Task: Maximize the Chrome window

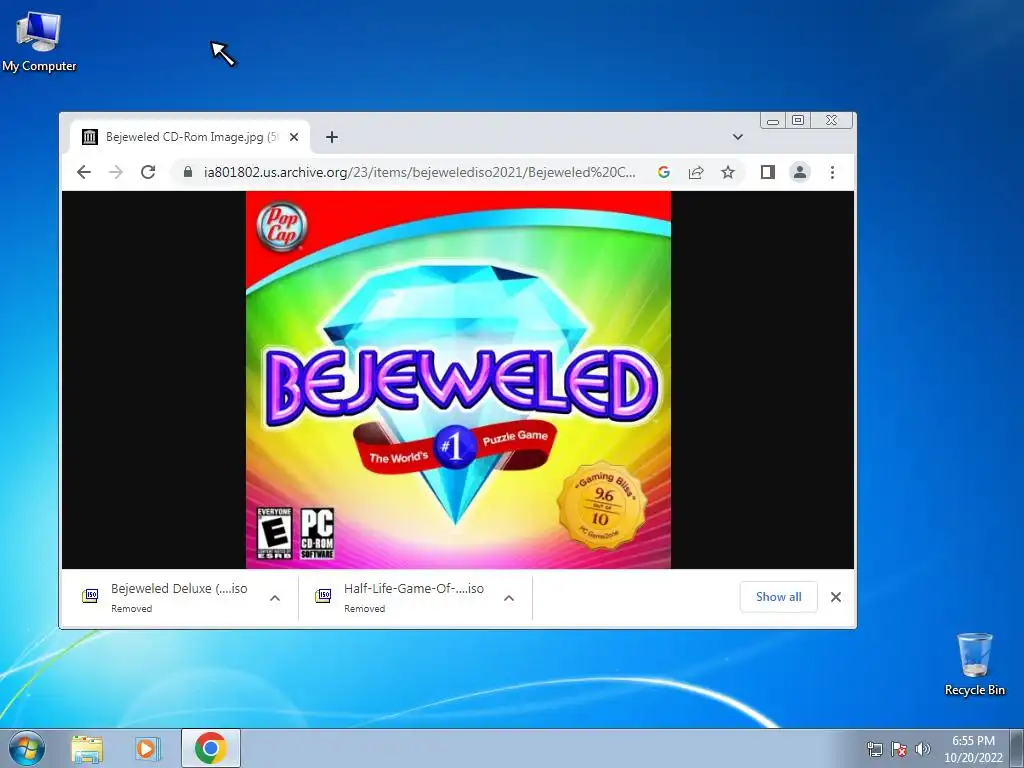Action: click(x=797, y=121)
